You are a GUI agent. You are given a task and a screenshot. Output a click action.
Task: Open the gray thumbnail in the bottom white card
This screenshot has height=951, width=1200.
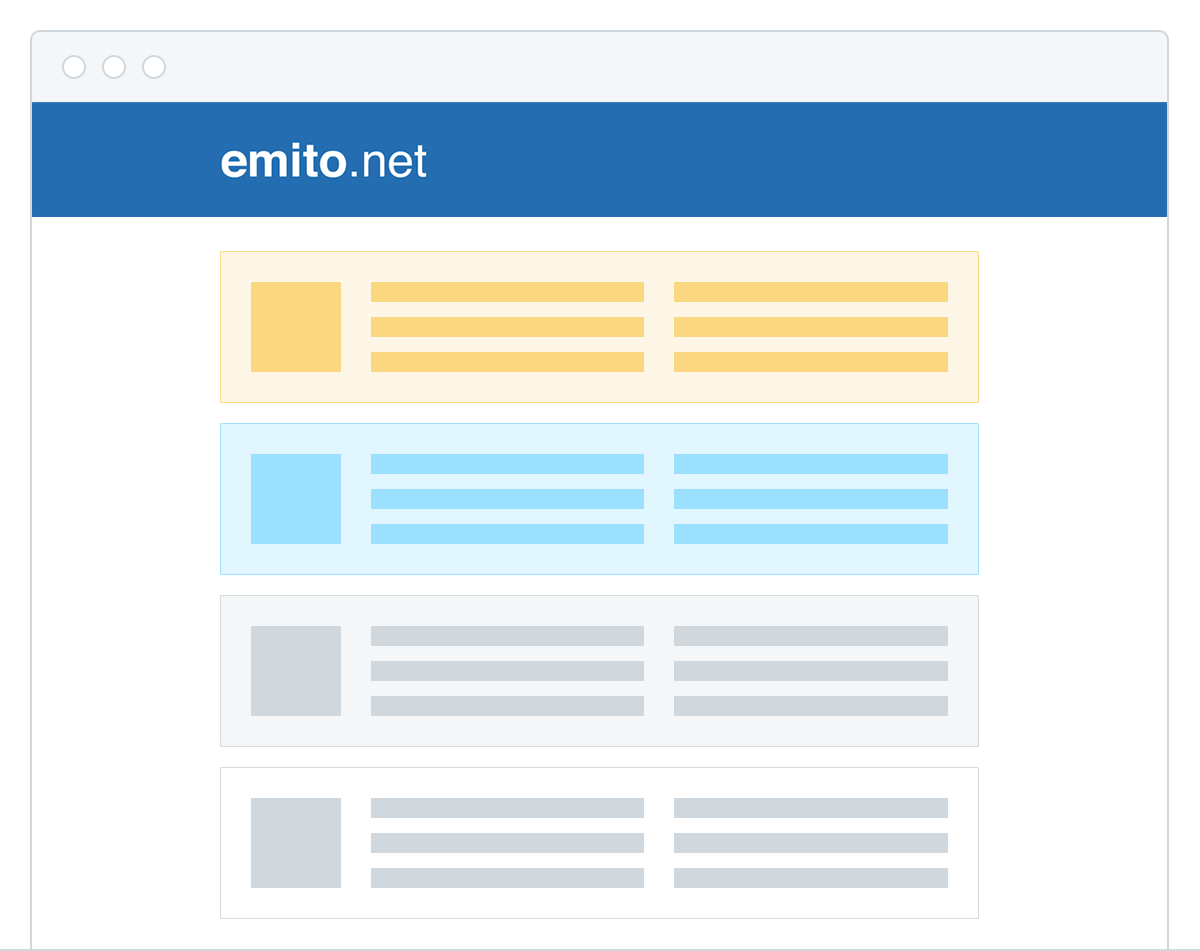[296, 843]
